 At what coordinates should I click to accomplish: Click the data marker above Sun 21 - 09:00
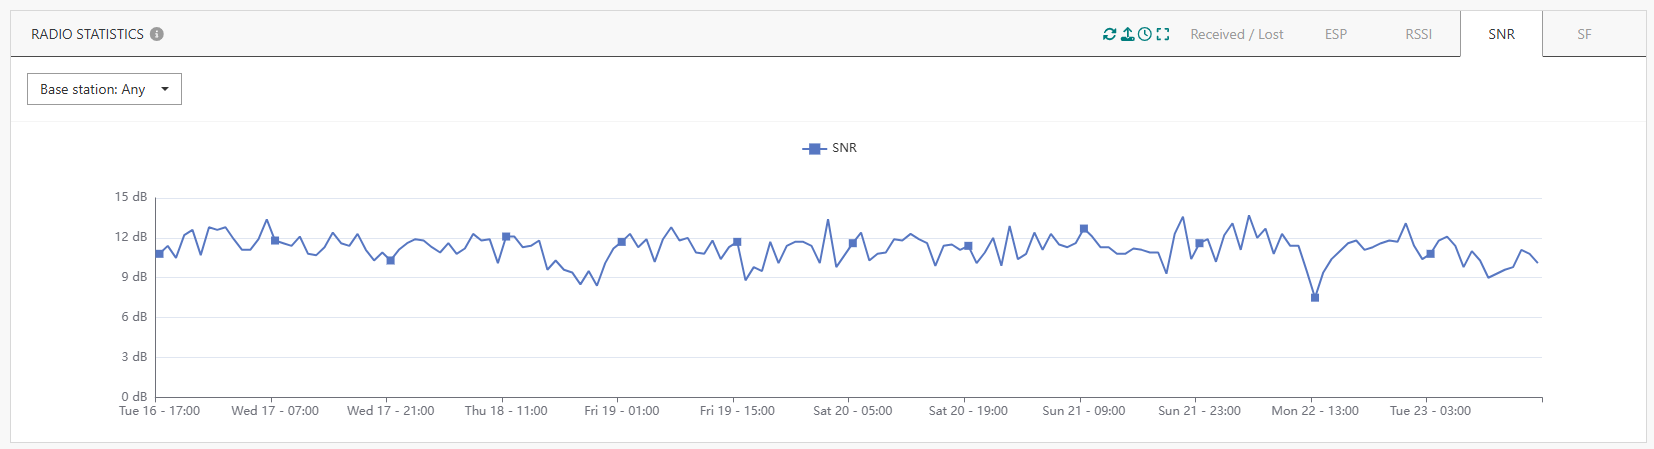pyautogui.click(x=1084, y=229)
